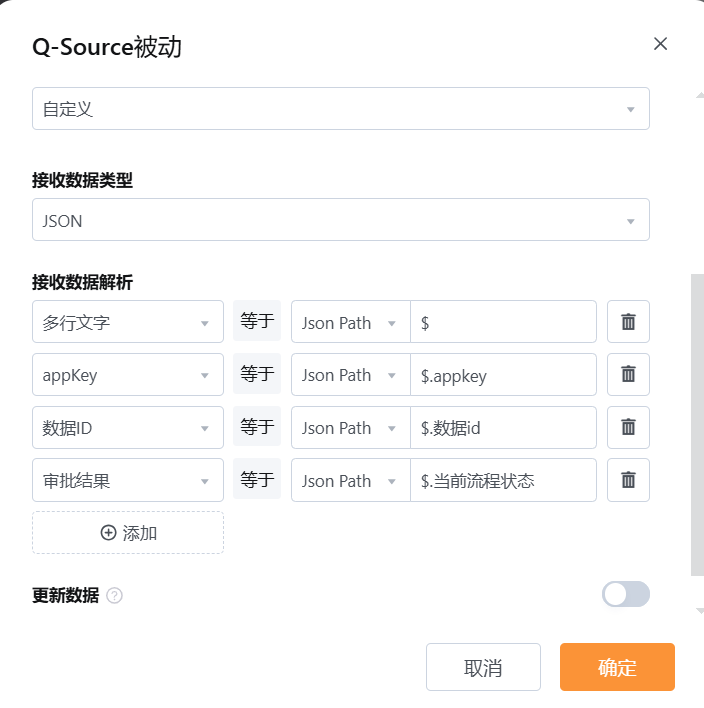The width and height of the screenshot is (704, 708).
Task: Open Json Path dropdown in appKey row
Action: [351, 374]
